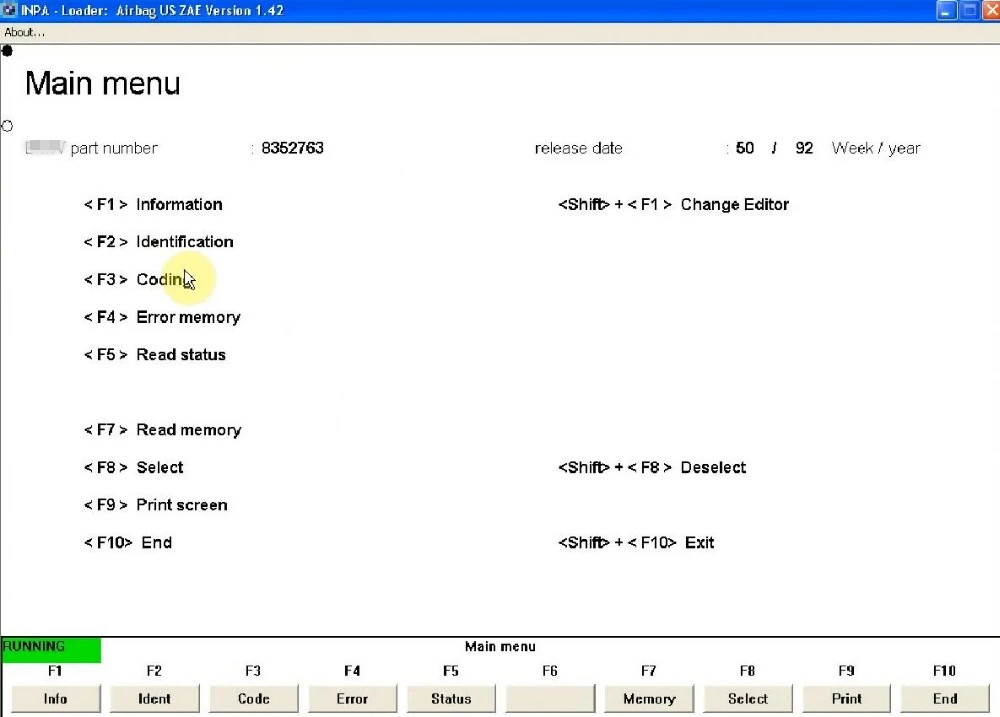The image size is (1000, 717).
Task: Select the <F7> Read memory line
Action: coord(163,430)
